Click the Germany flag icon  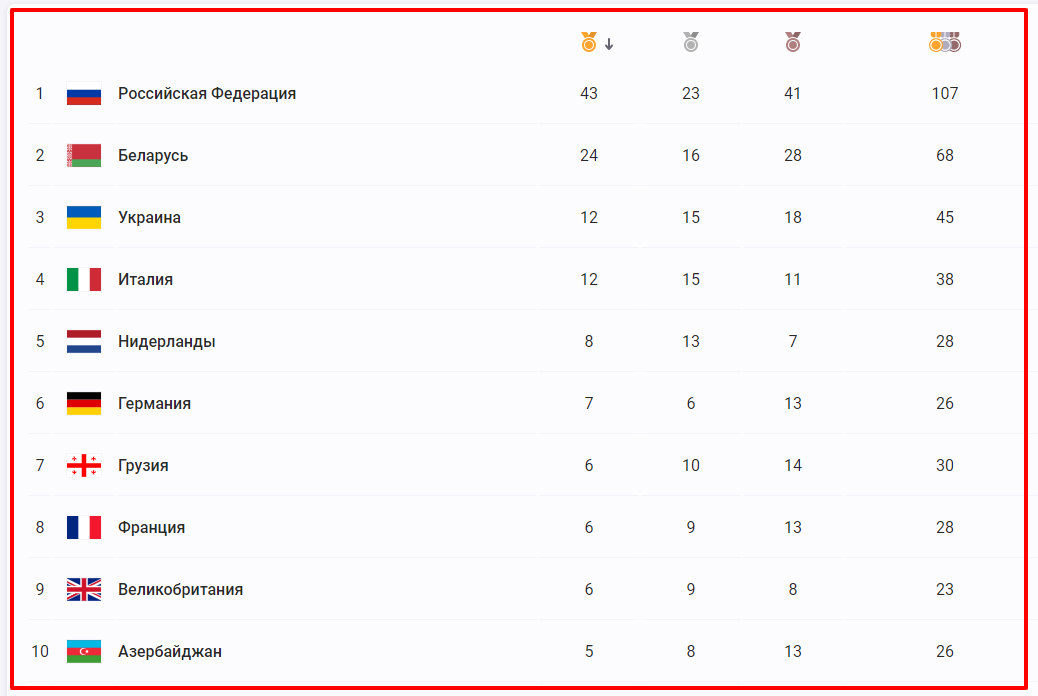(84, 404)
